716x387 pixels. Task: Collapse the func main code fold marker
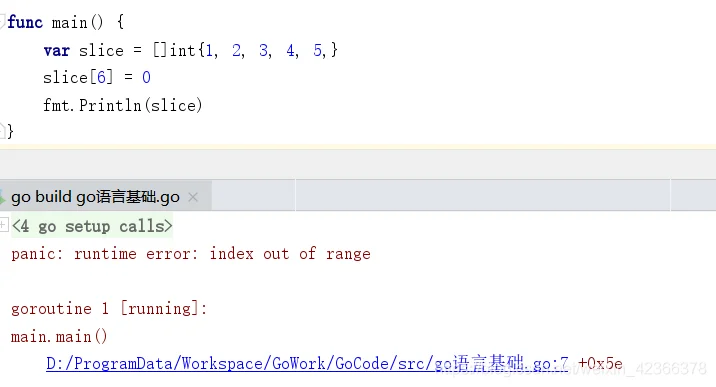click(2, 21)
